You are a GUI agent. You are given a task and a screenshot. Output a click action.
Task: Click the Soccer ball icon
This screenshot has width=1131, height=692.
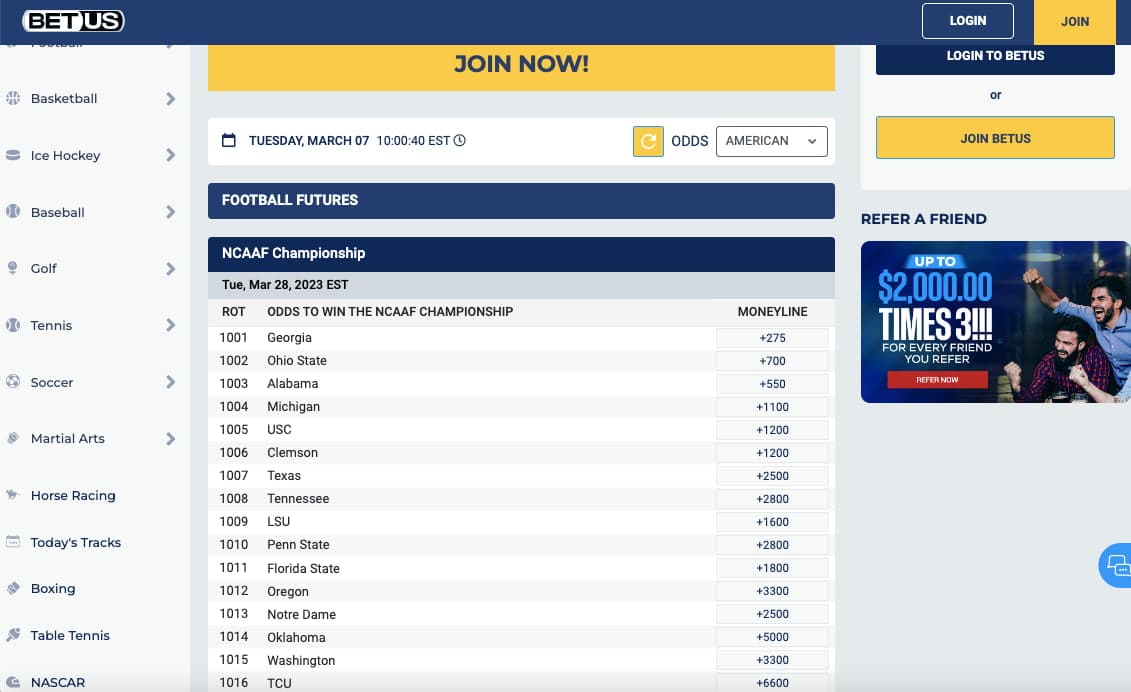click(x=13, y=381)
